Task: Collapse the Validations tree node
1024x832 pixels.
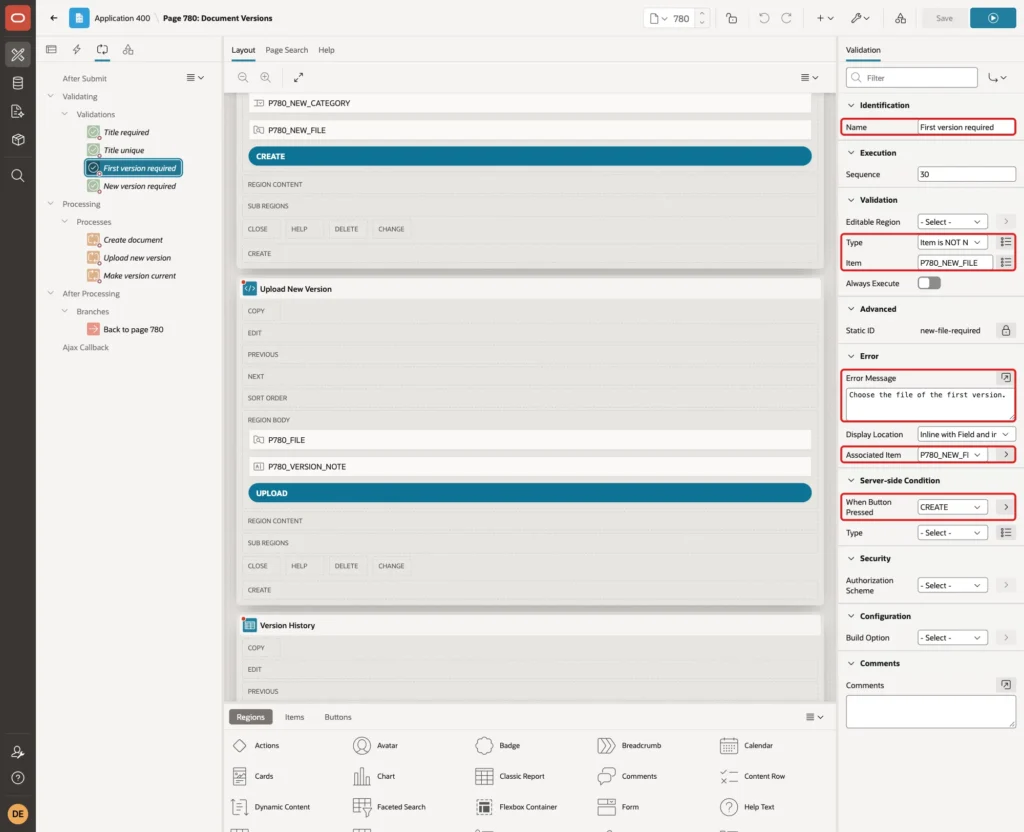Action: (x=65, y=114)
